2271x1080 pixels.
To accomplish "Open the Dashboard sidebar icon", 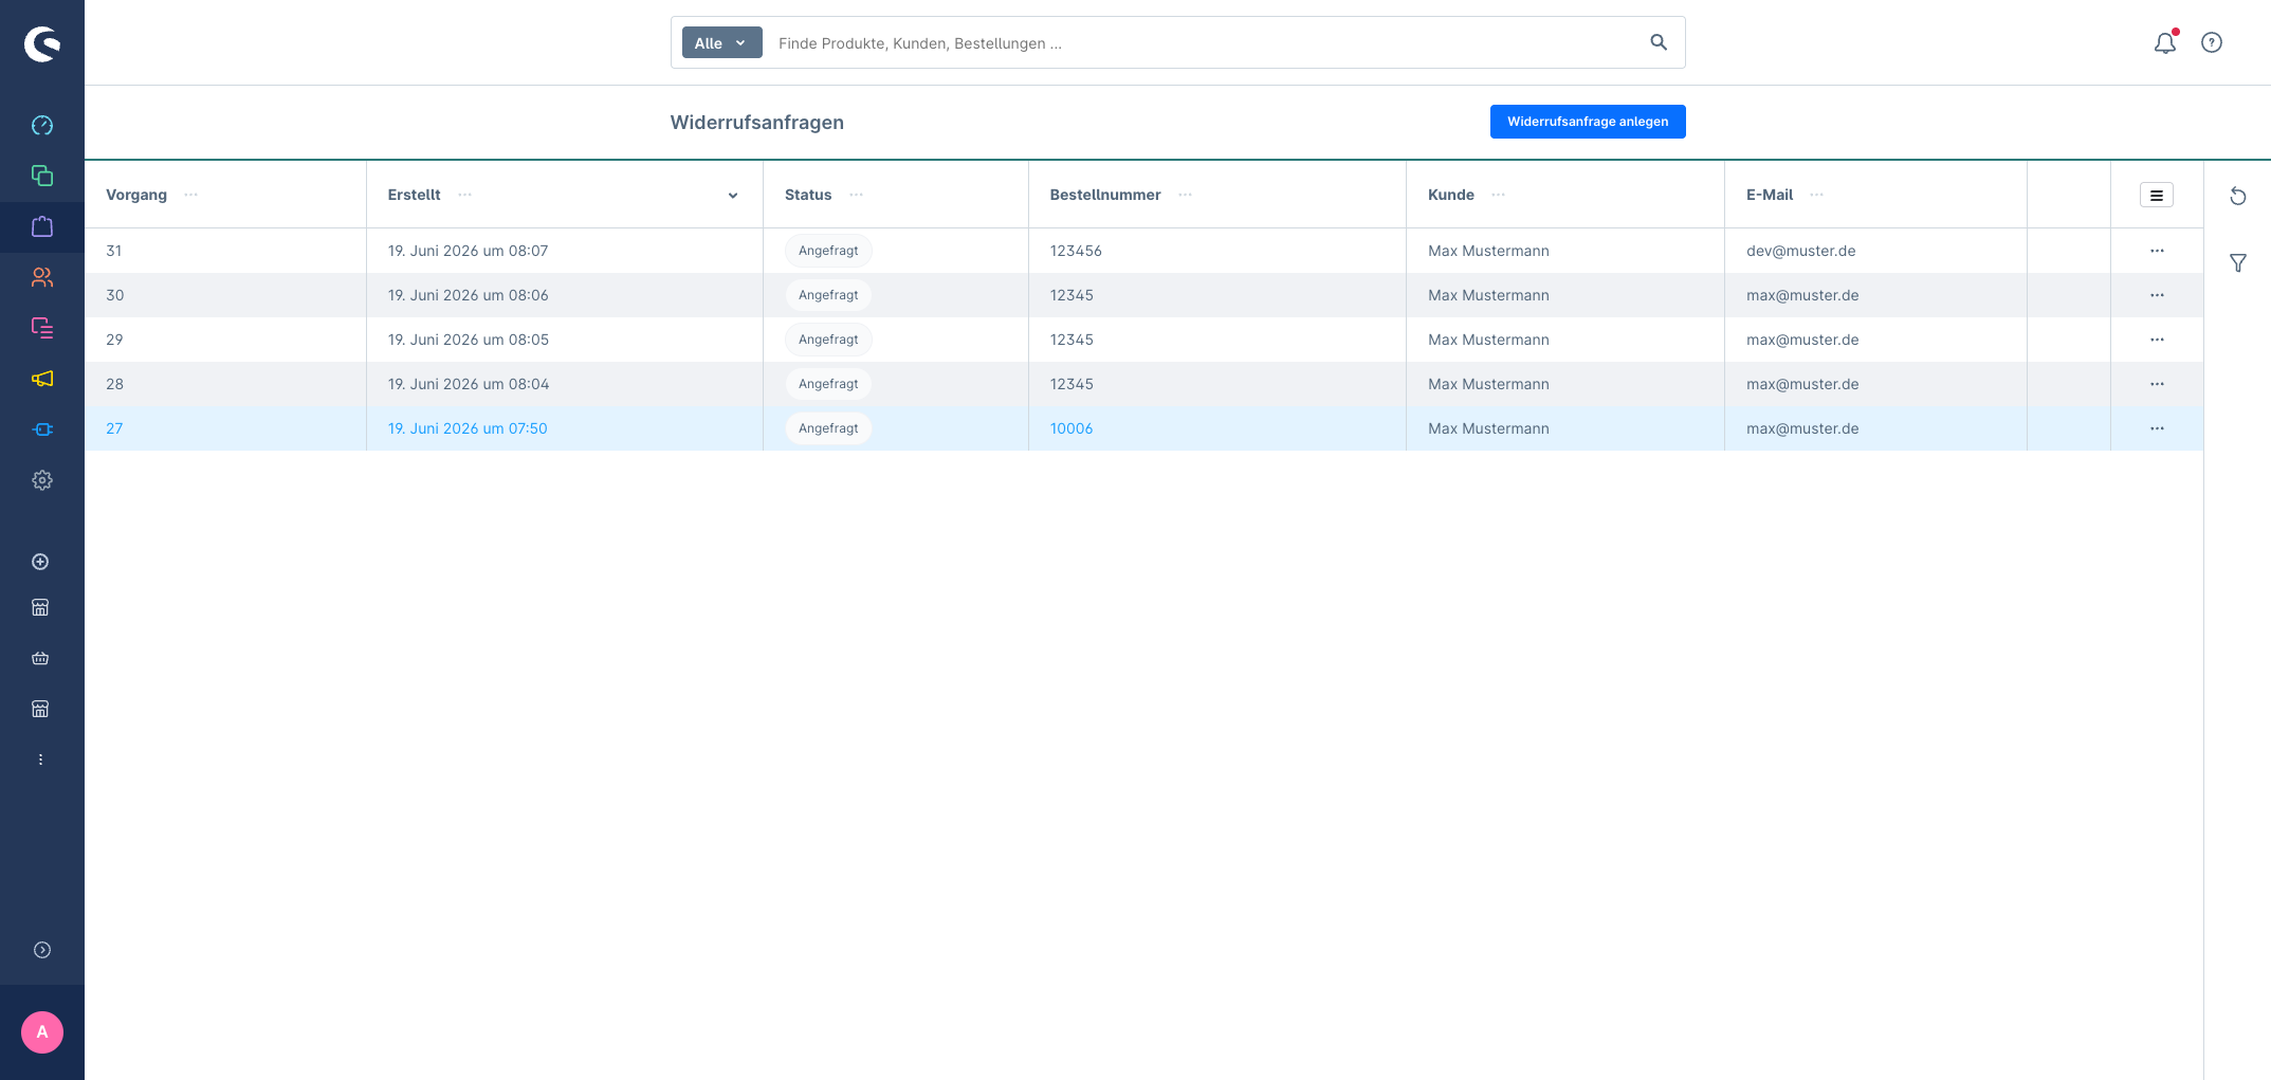I will [42, 125].
